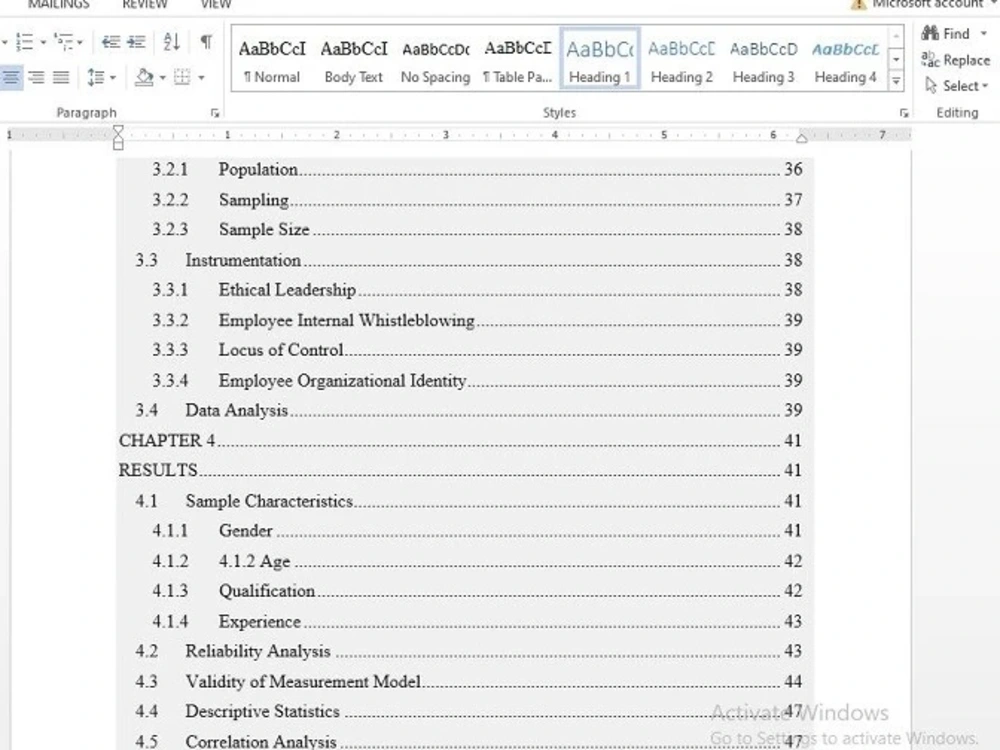Image resolution: width=1000 pixels, height=750 pixels.
Task: Switch to the REVIEW ribbon tab
Action: click(x=144, y=4)
